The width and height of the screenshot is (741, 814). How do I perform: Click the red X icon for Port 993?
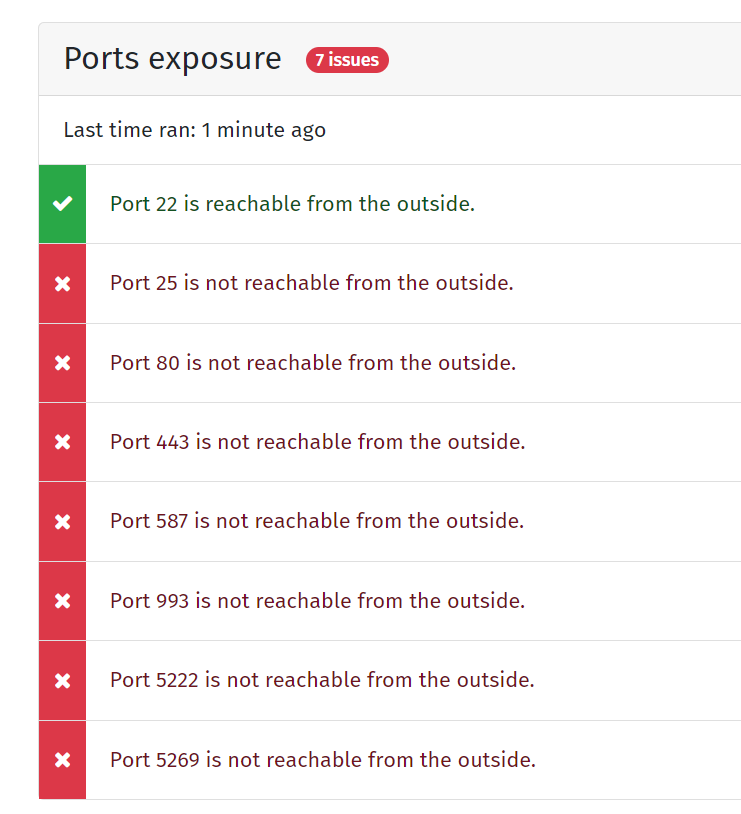pos(62,601)
